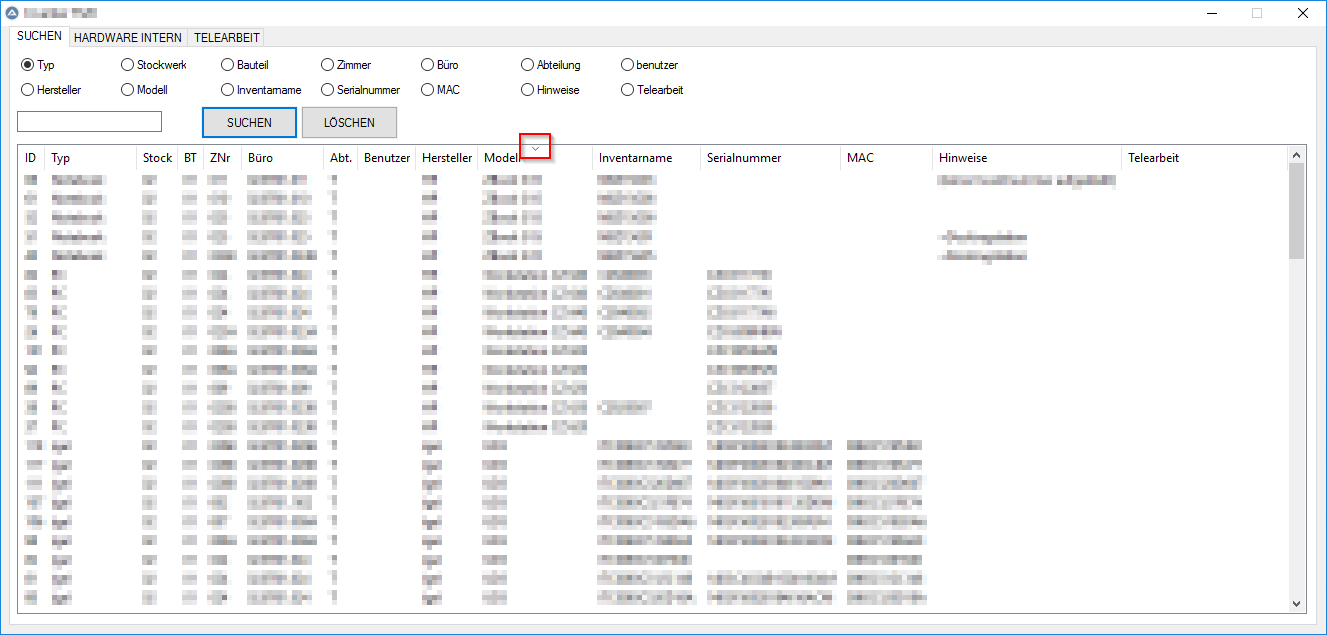
Task: Click the ID column header
Action: 31,158
